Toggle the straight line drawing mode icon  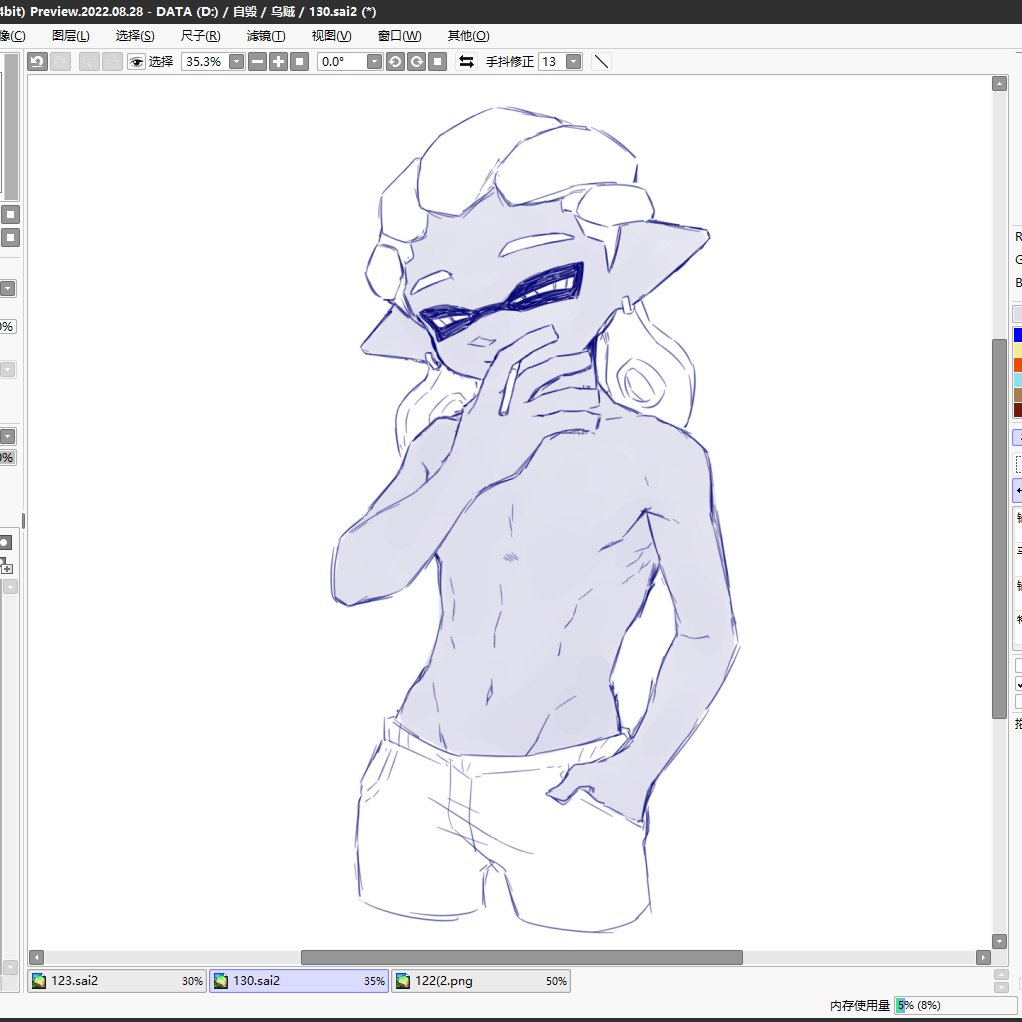click(x=601, y=61)
